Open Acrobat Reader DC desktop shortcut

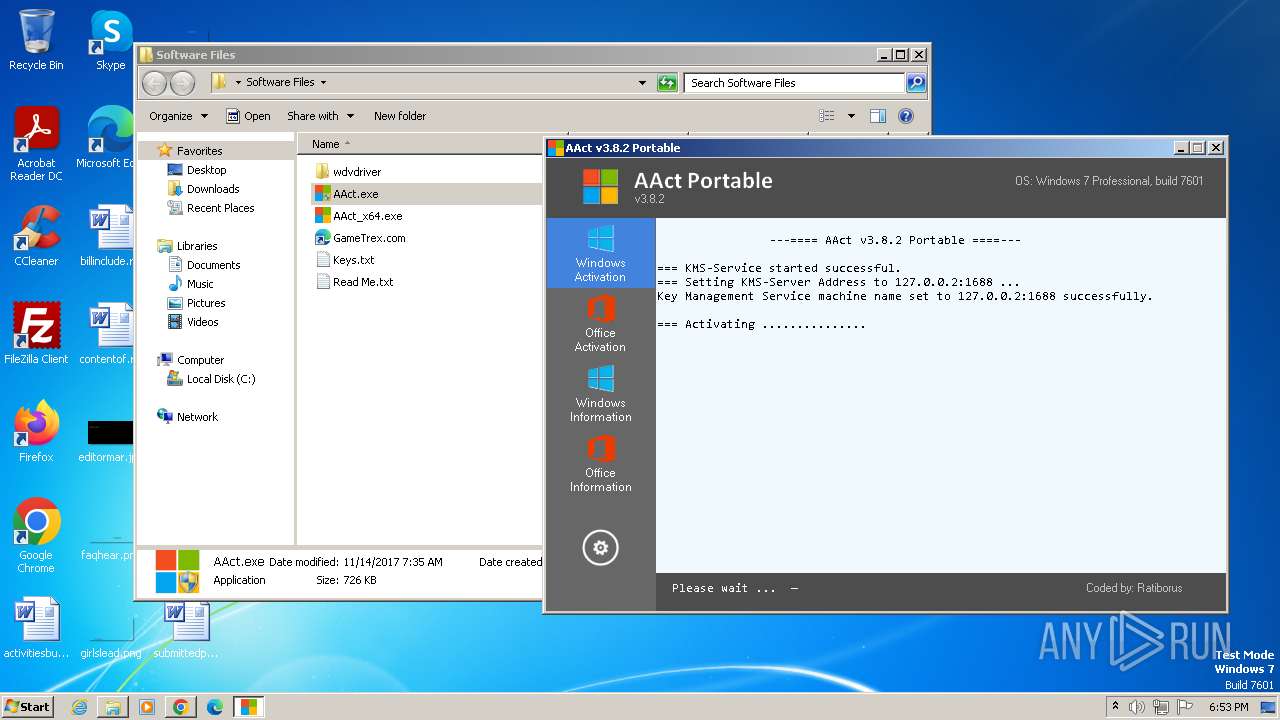point(36,144)
